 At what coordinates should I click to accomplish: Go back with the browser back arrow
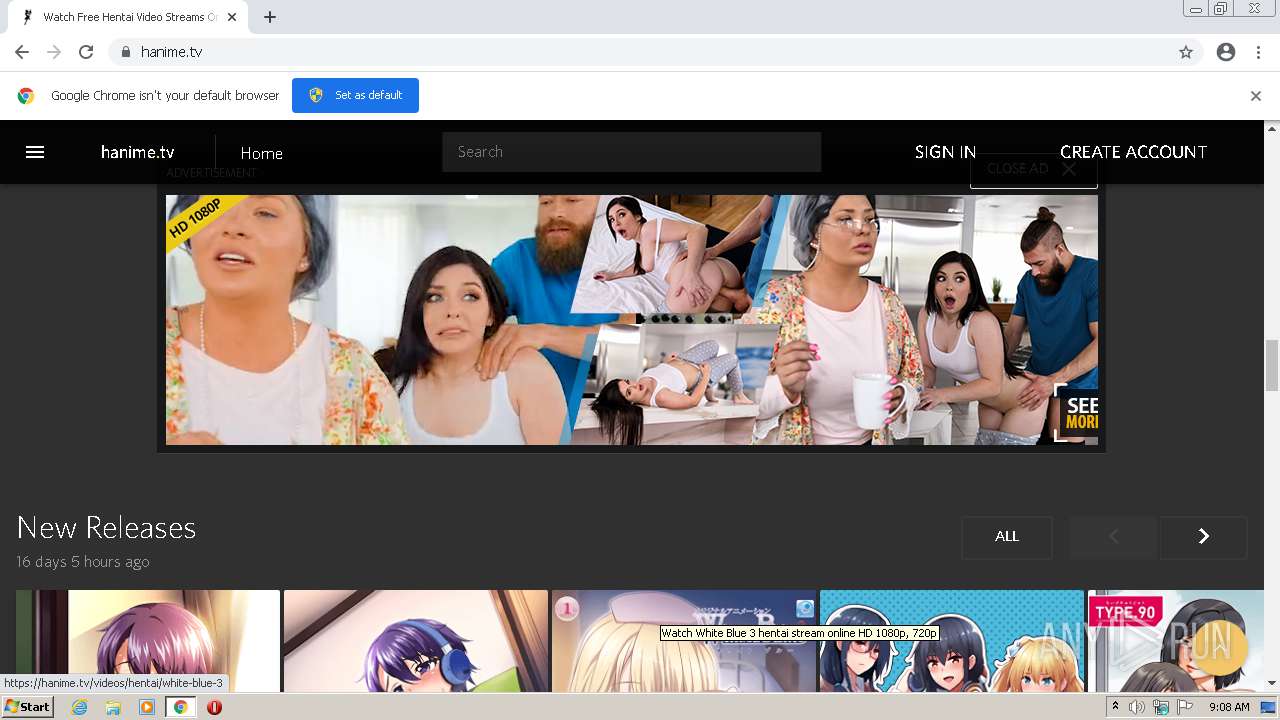(22, 52)
